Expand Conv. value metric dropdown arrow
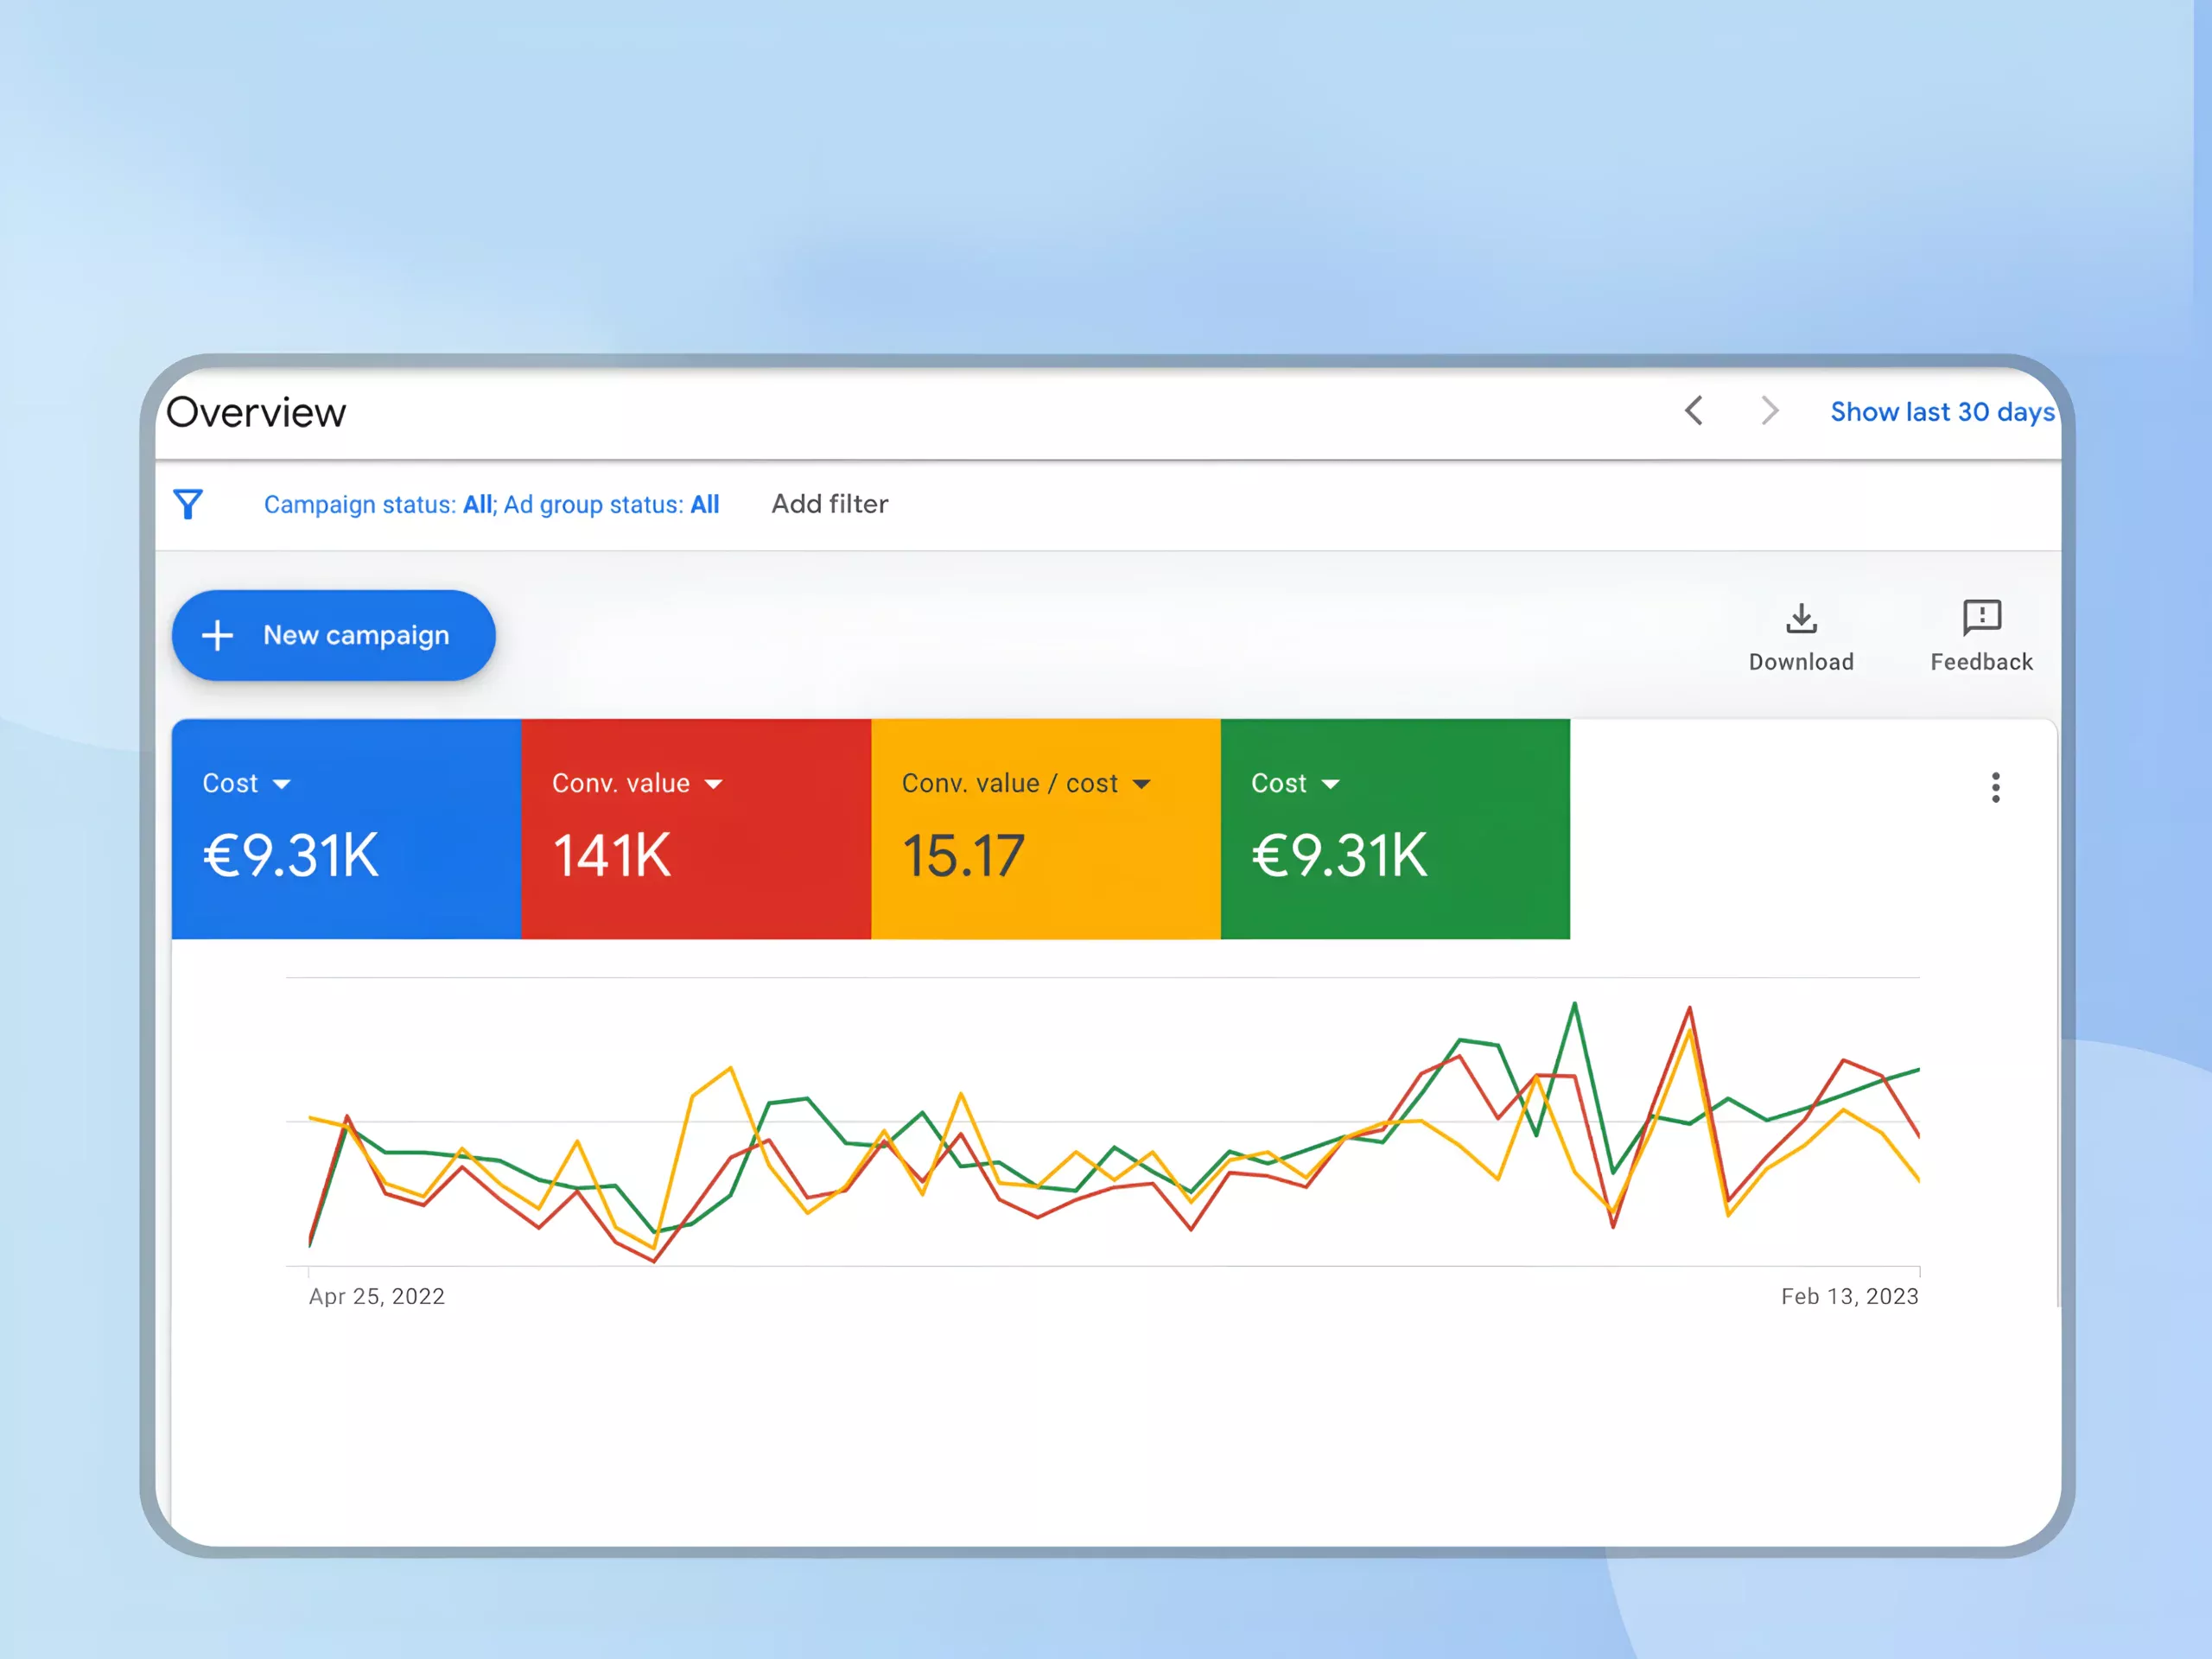Screen dimensions: 2212x1659 (x=713, y=785)
